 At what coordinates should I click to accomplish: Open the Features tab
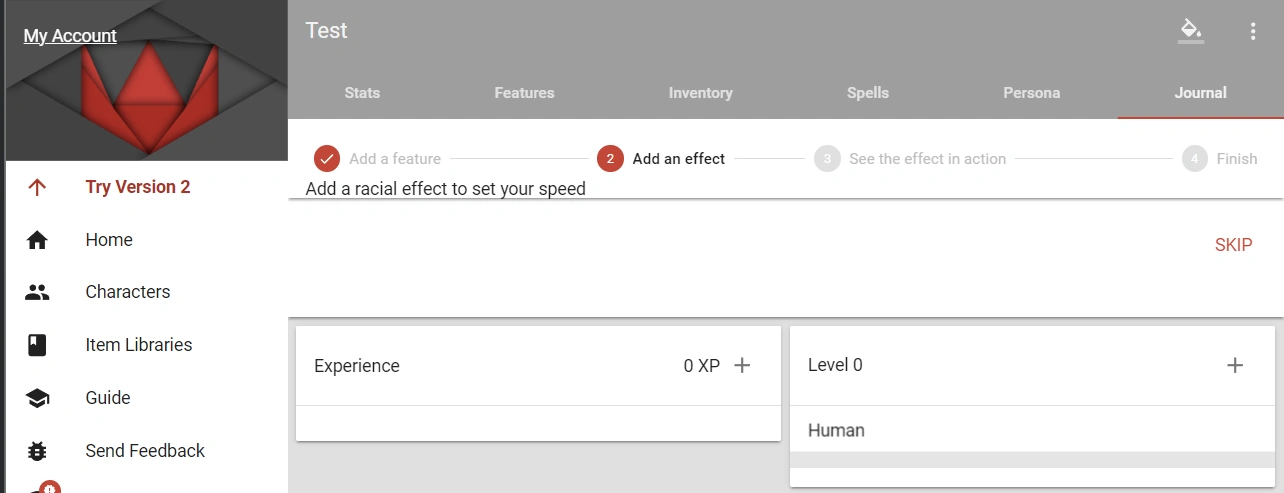pos(524,93)
